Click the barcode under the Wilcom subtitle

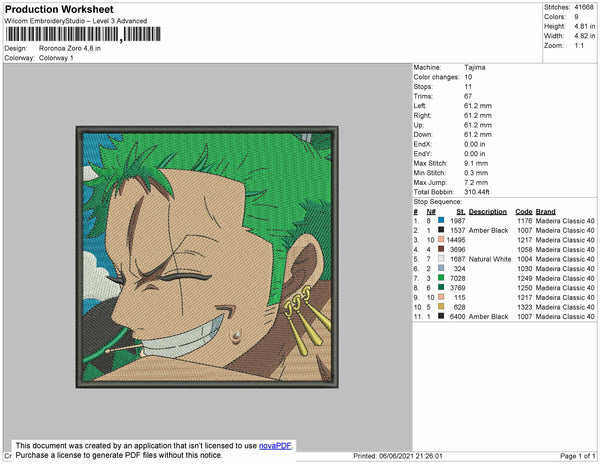point(83,34)
